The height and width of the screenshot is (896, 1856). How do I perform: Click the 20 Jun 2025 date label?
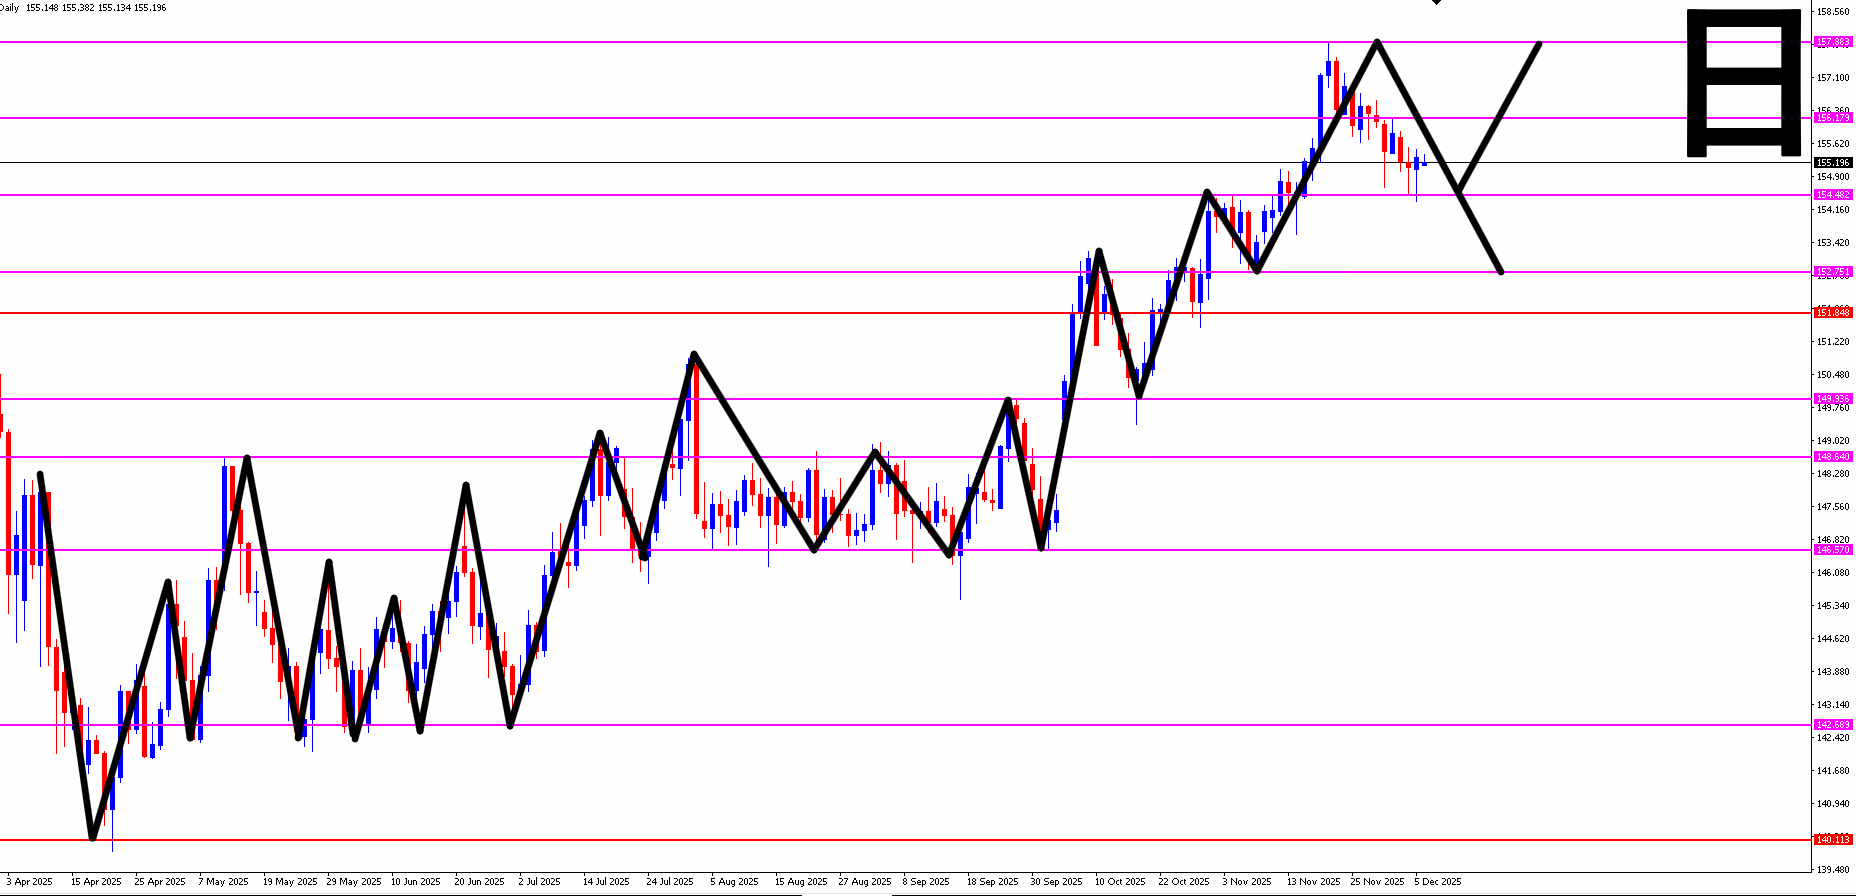pyautogui.click(x=480, y=882)
